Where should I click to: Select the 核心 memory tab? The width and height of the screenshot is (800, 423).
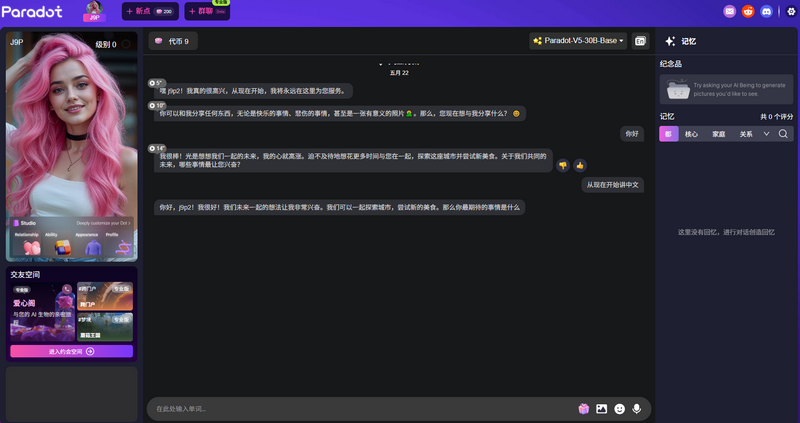coord(691,134)
